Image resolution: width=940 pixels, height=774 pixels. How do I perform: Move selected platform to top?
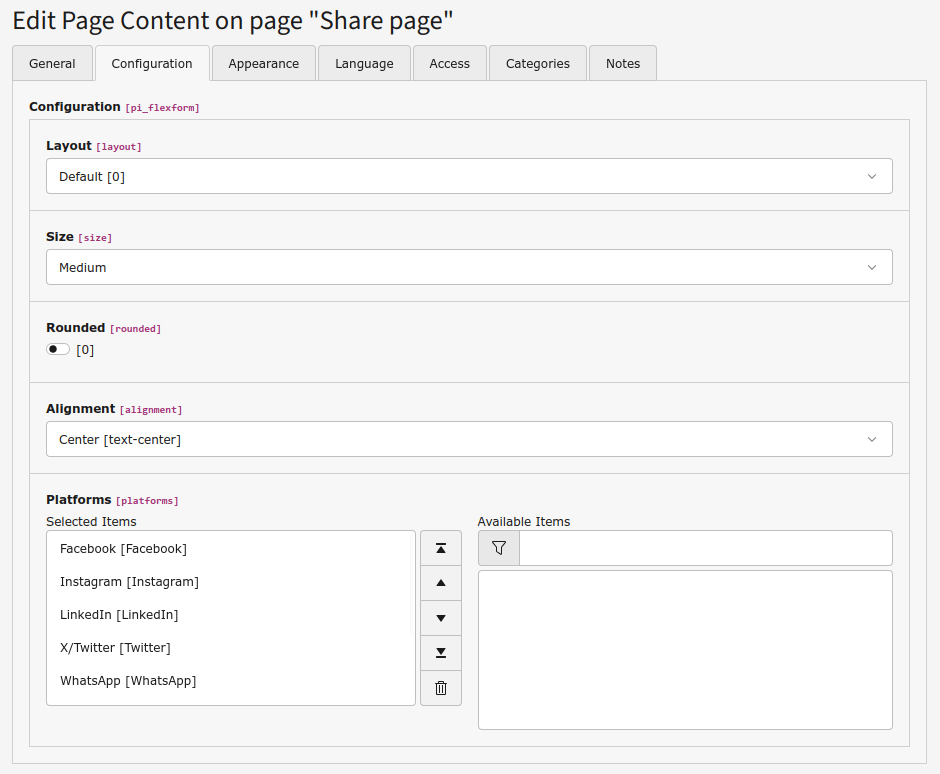coord(441,548)
